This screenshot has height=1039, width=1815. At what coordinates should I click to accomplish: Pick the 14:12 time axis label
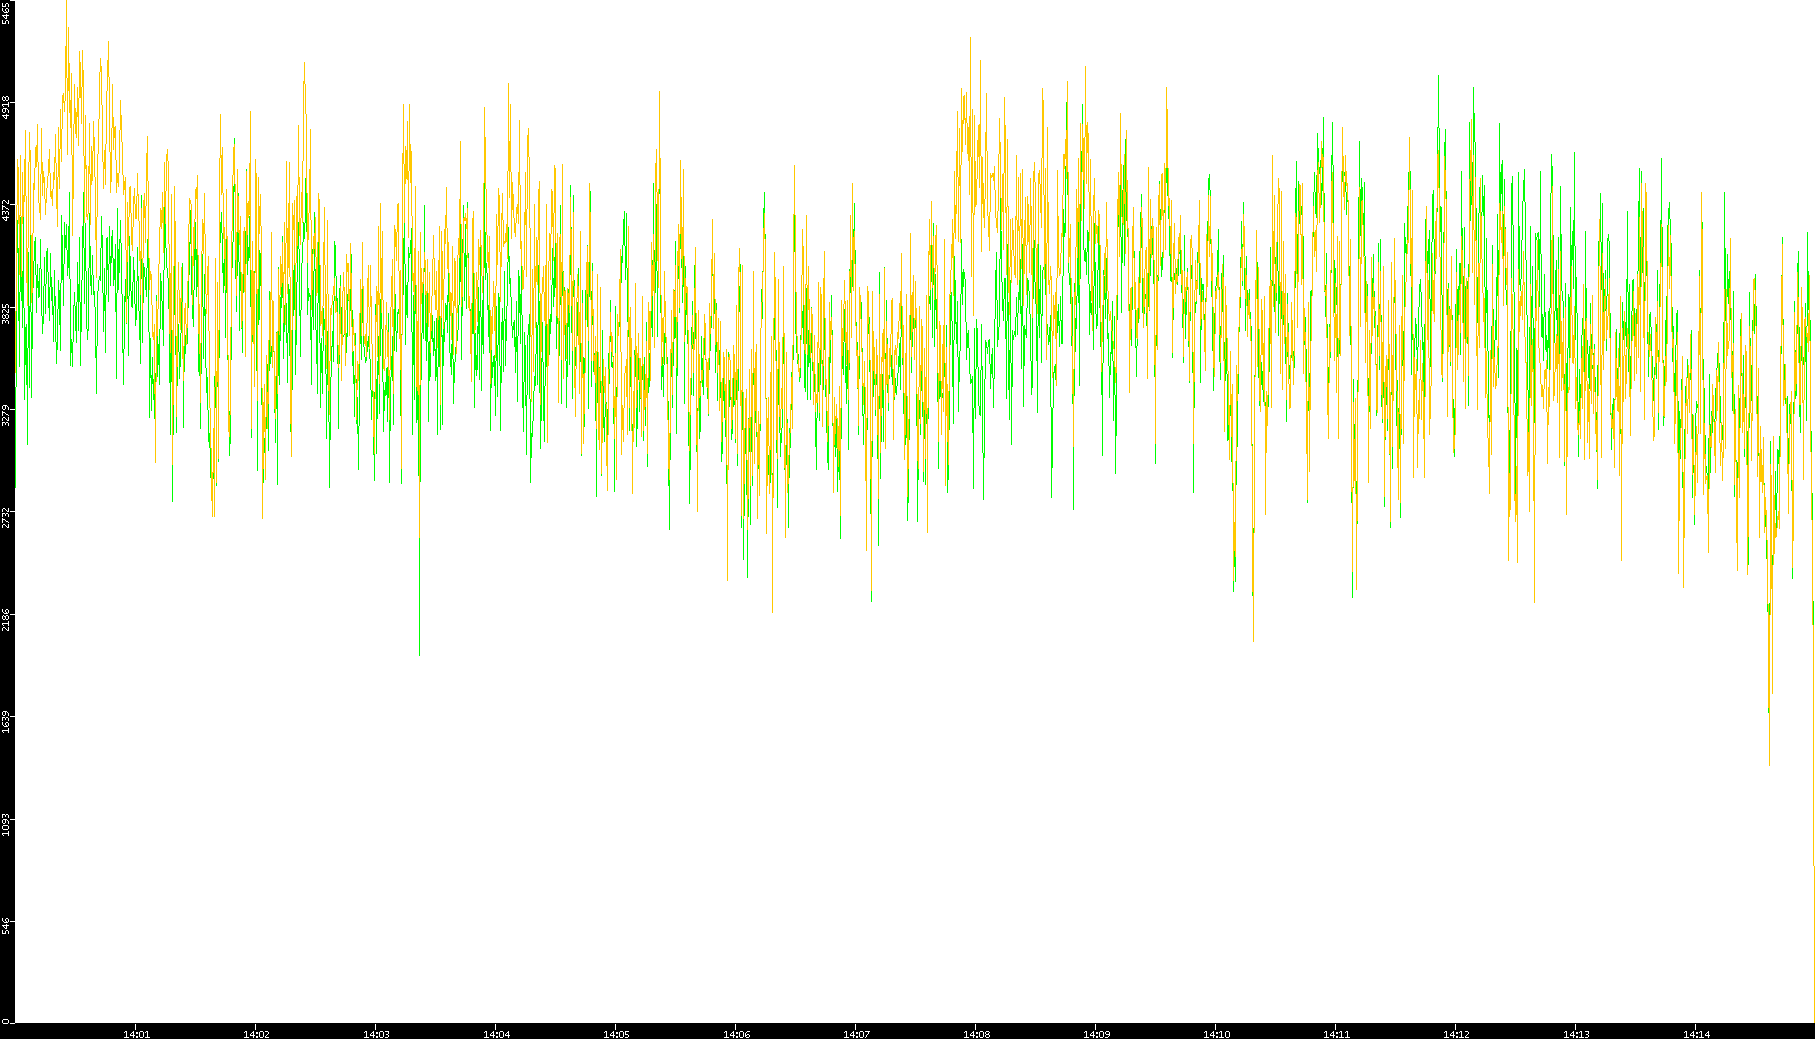click(1456, 1034)
